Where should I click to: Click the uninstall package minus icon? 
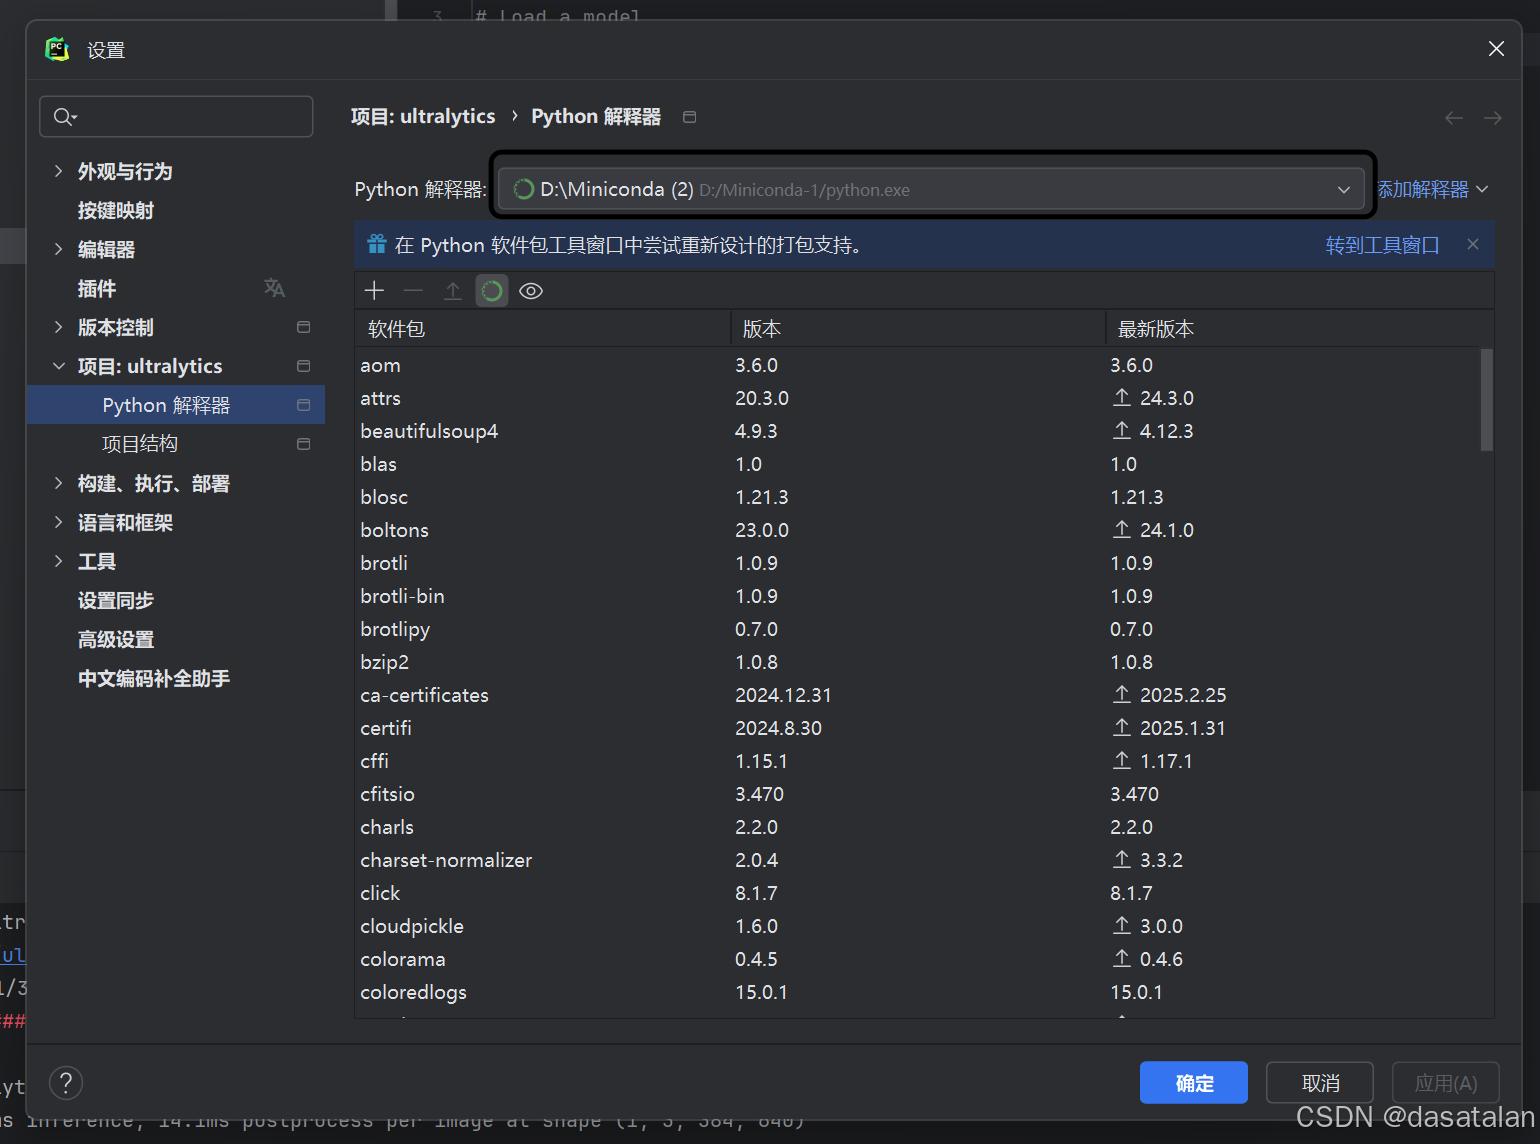(x=413, y=291)
